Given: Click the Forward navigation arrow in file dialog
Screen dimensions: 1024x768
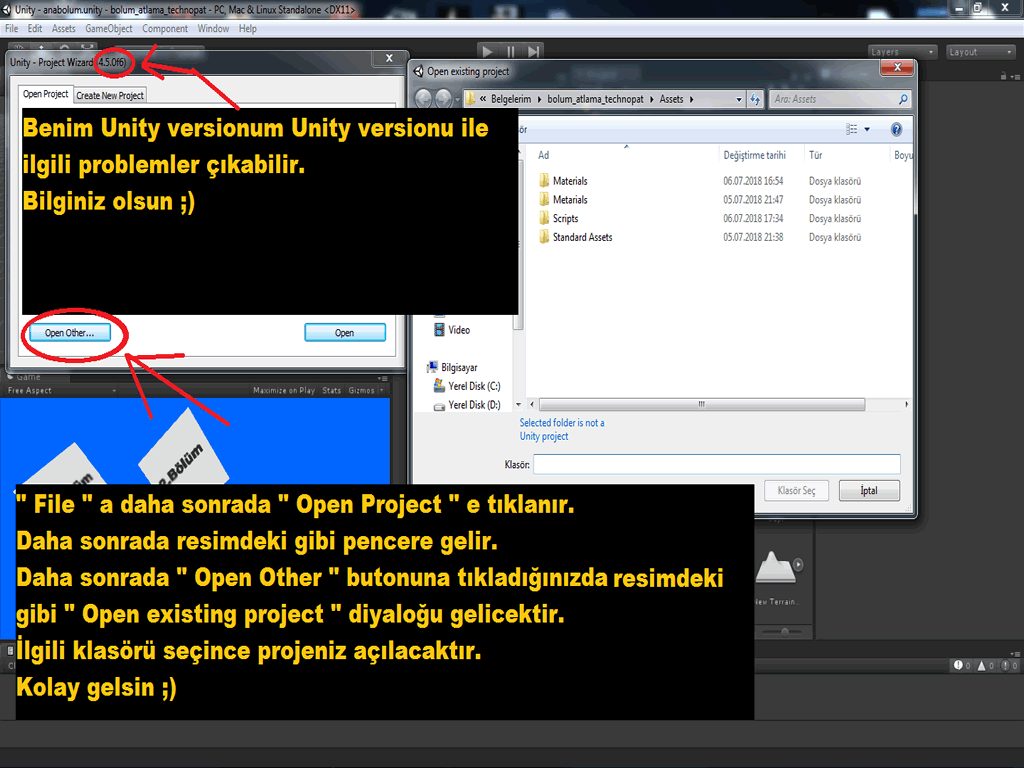Looking at the screenshot, I should (x=443, y=99).
